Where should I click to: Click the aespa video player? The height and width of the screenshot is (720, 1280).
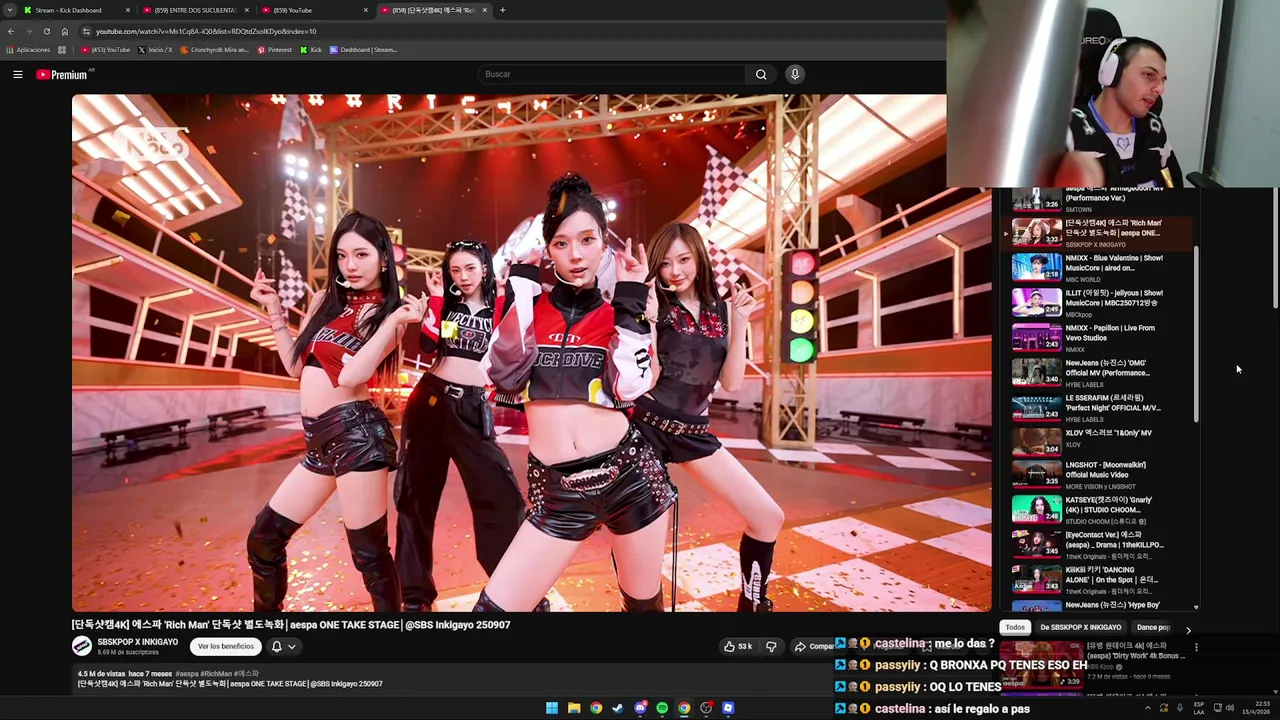(x=531, y=353)
